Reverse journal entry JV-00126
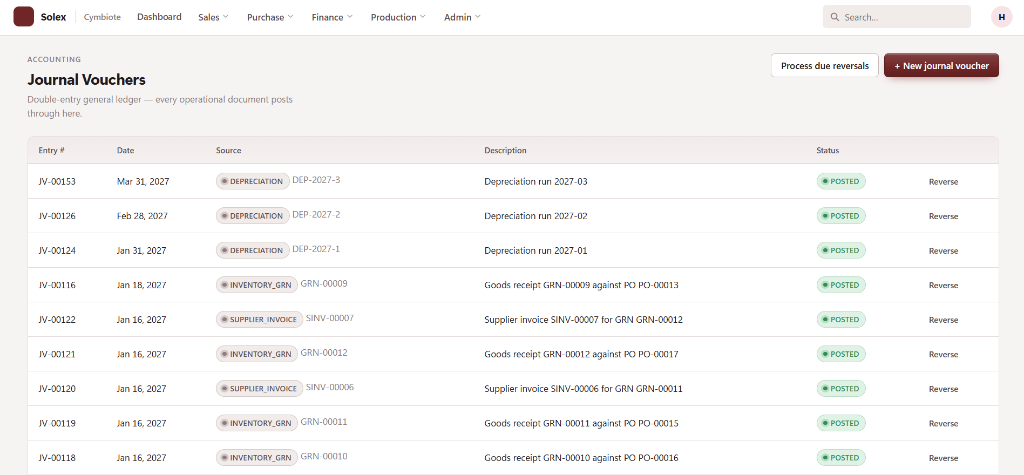The height and width of the screenshot is (475, 1024). (943, 216)
